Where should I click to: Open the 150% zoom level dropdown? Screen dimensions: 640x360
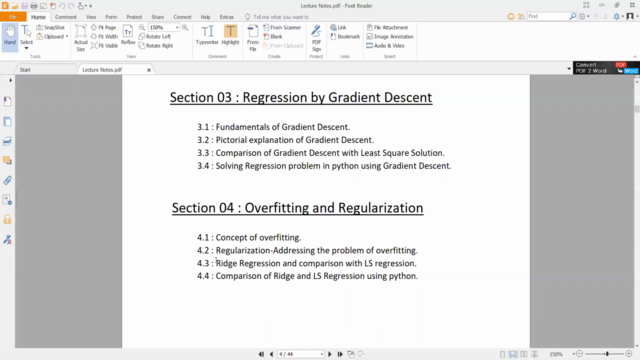click(177, 27)
